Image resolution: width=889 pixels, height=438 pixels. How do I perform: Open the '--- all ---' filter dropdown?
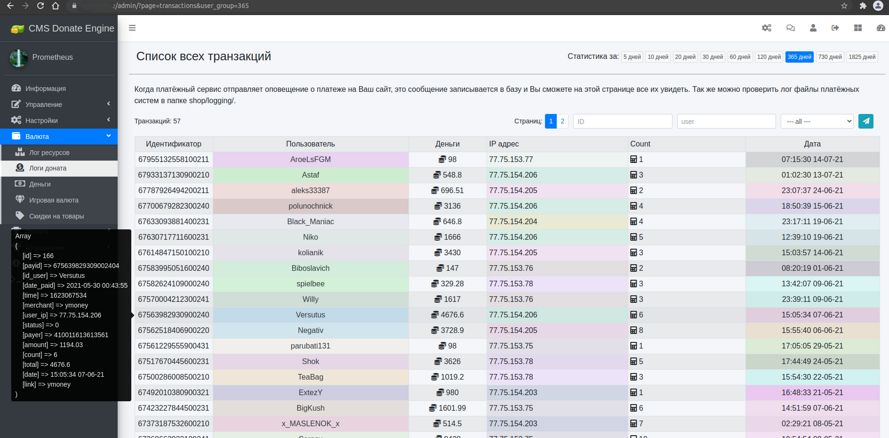(x=816, y=121)
